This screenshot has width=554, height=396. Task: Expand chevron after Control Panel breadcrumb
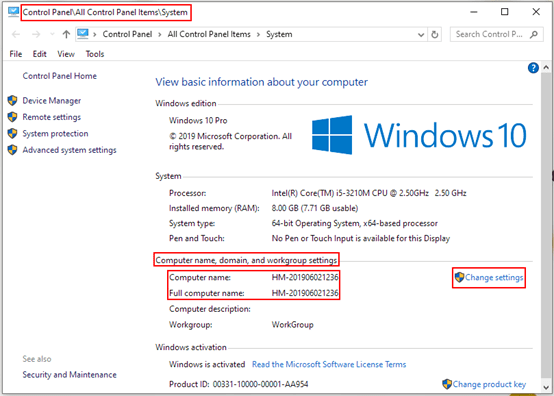160,34
